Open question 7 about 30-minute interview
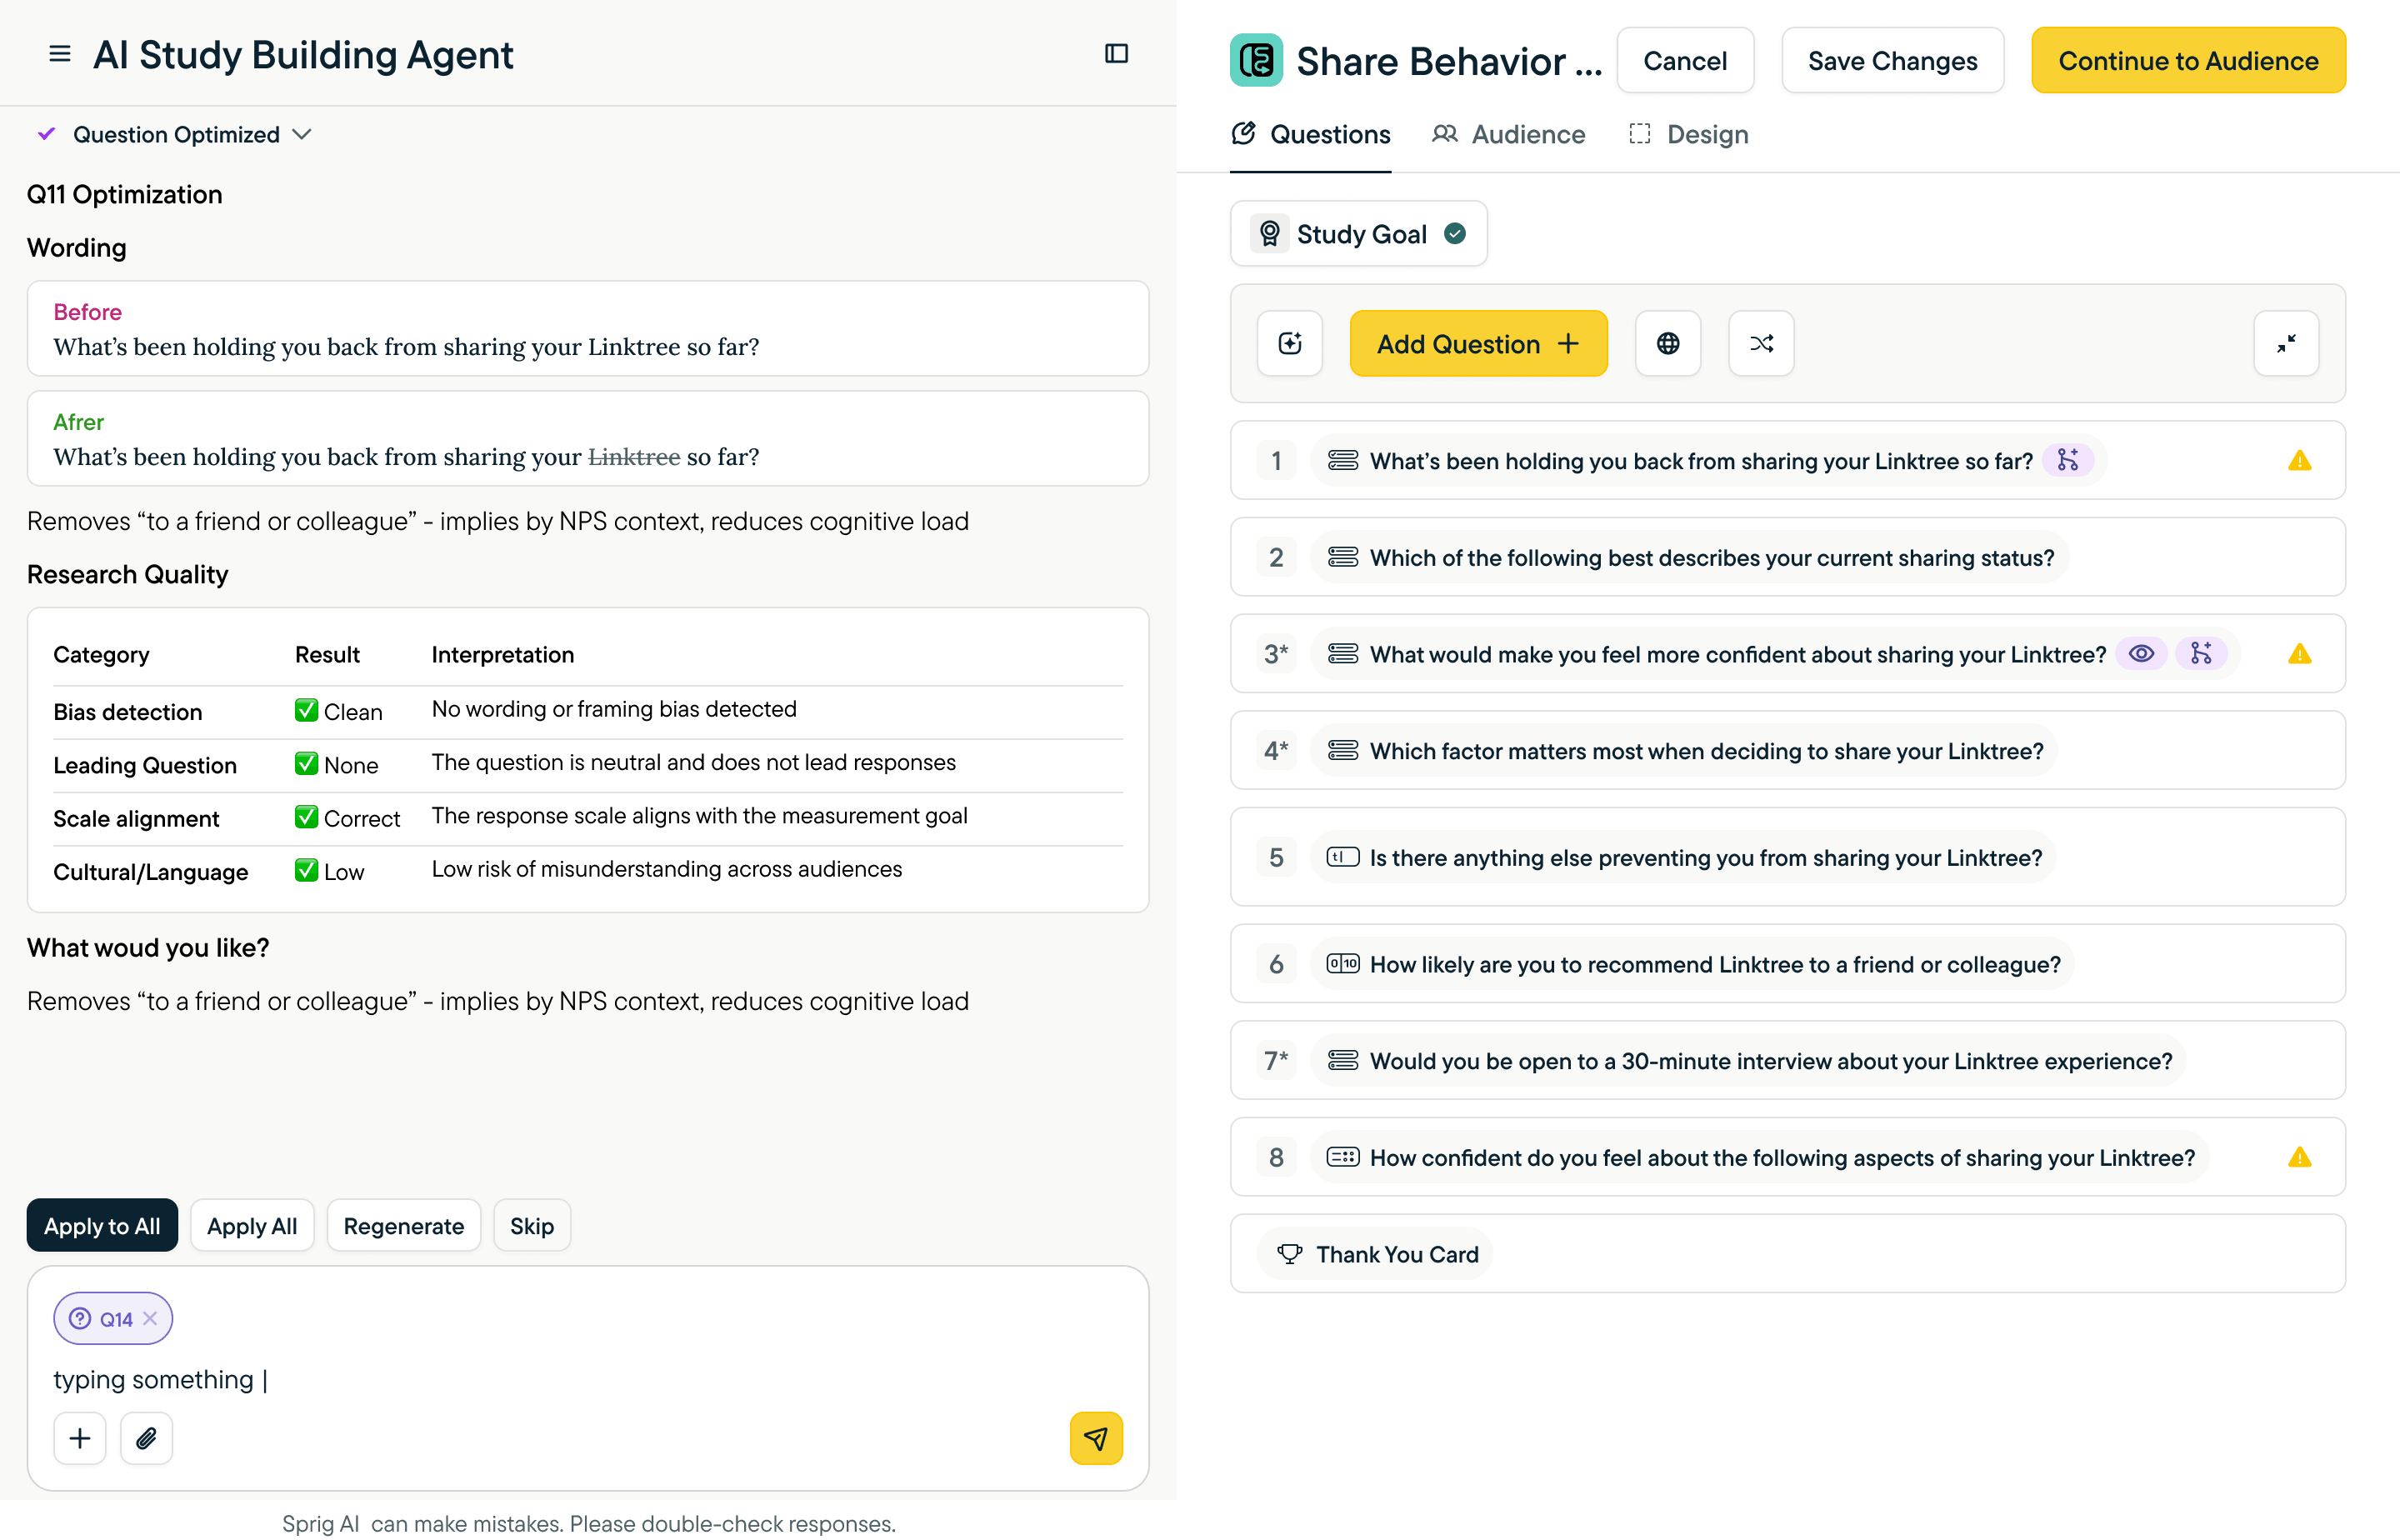Viewport: 2400px width, 1540px height. [x=1787, y=1060]
